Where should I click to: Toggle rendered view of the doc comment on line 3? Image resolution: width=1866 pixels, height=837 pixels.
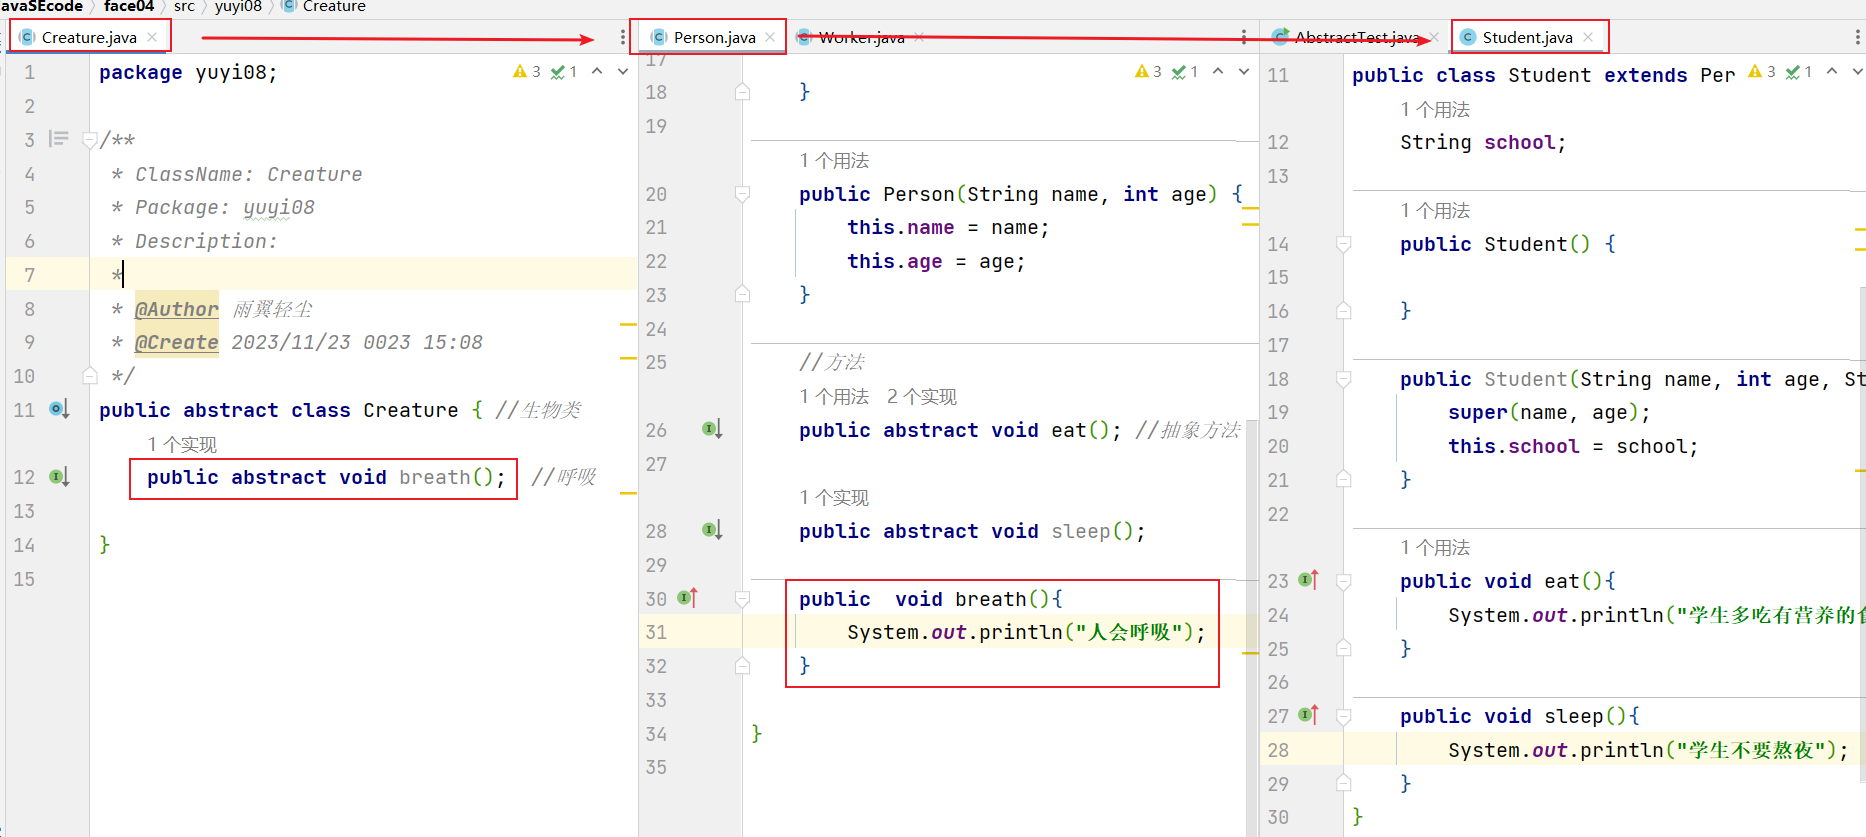pos(59,139)
